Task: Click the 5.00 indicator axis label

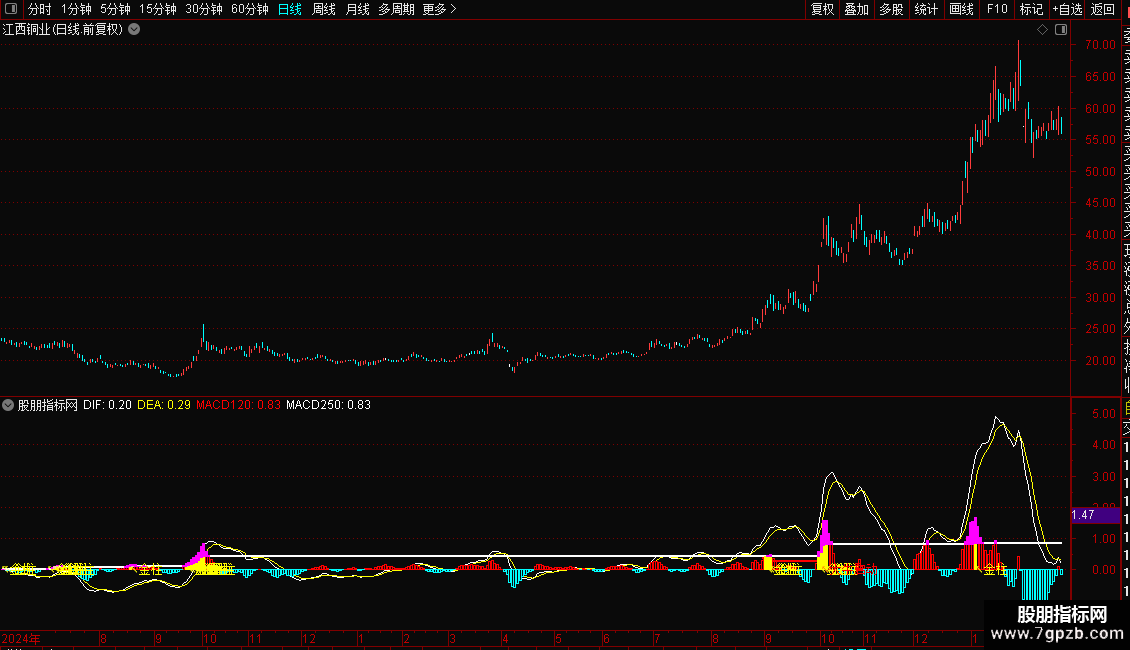Action: [x=1104, y=414]
